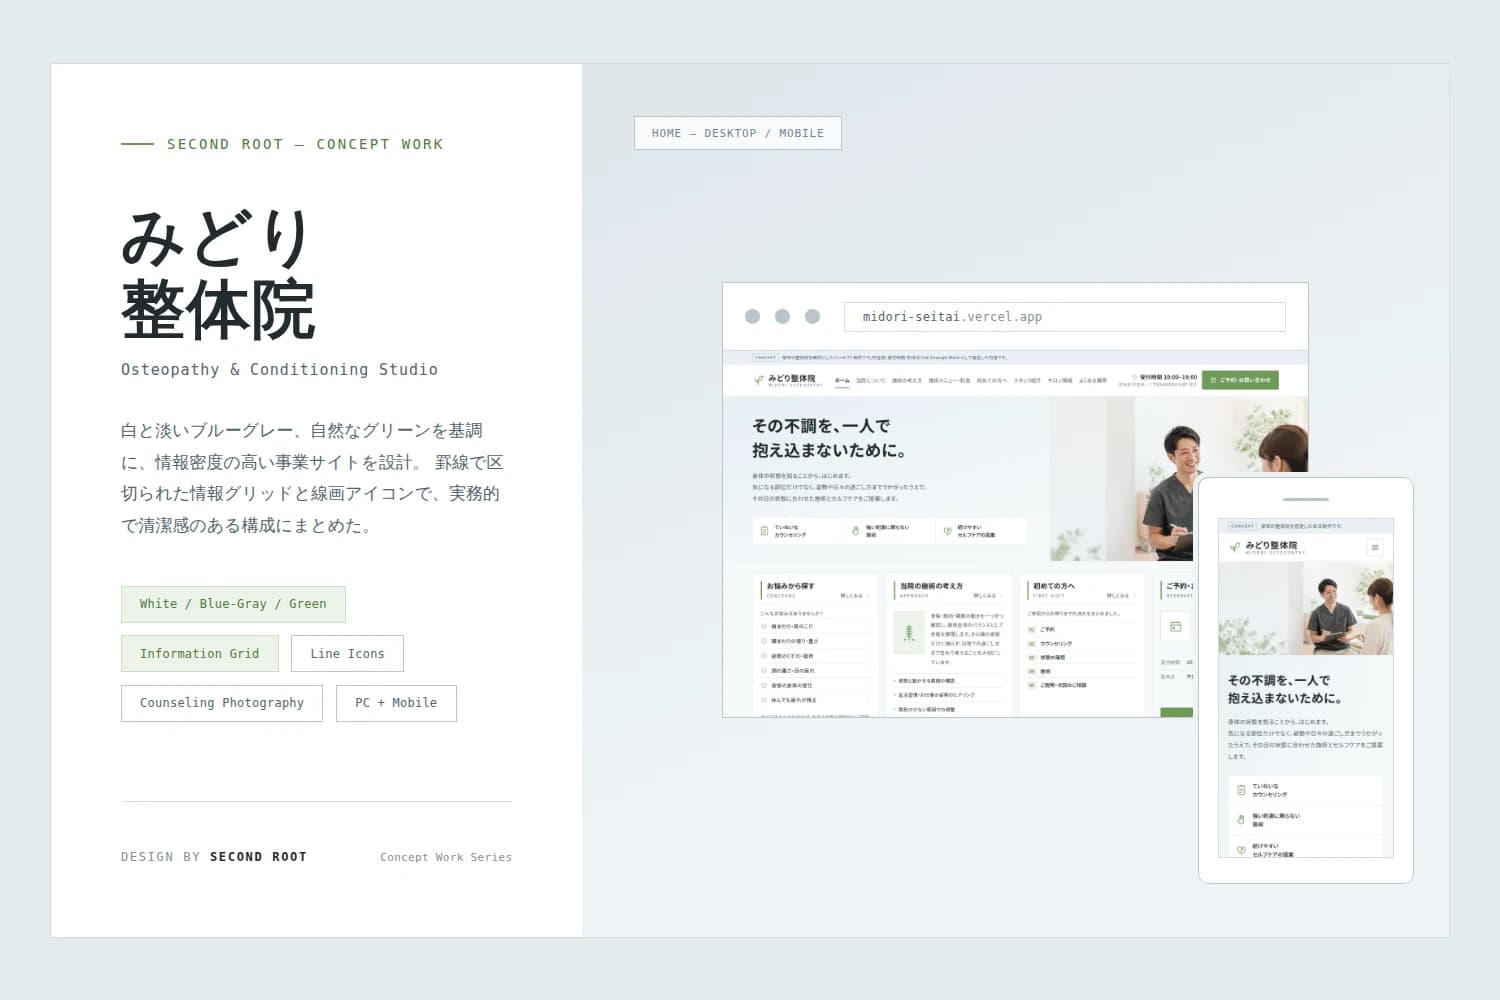Click Concept Work Series footer text
Viewport: 1500px width, 1000px height.
tap(446, 857)
